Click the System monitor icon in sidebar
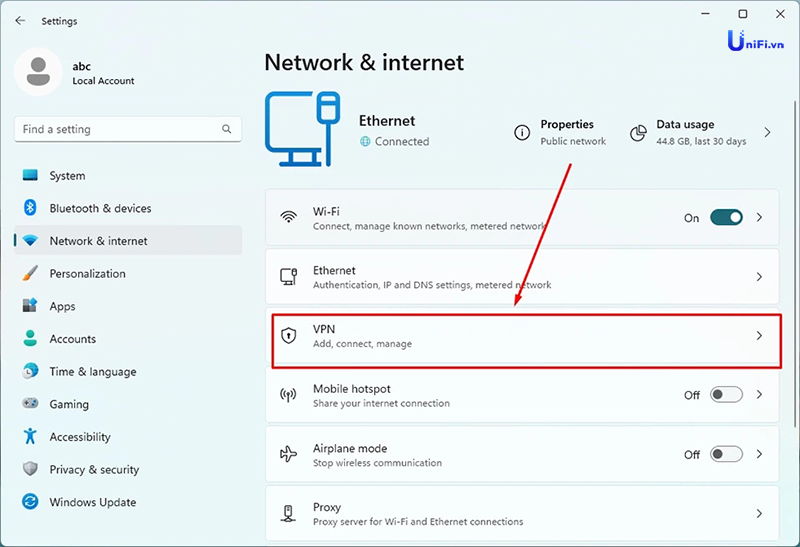This screenshot has width=800, height=547. tap(30, 175)
